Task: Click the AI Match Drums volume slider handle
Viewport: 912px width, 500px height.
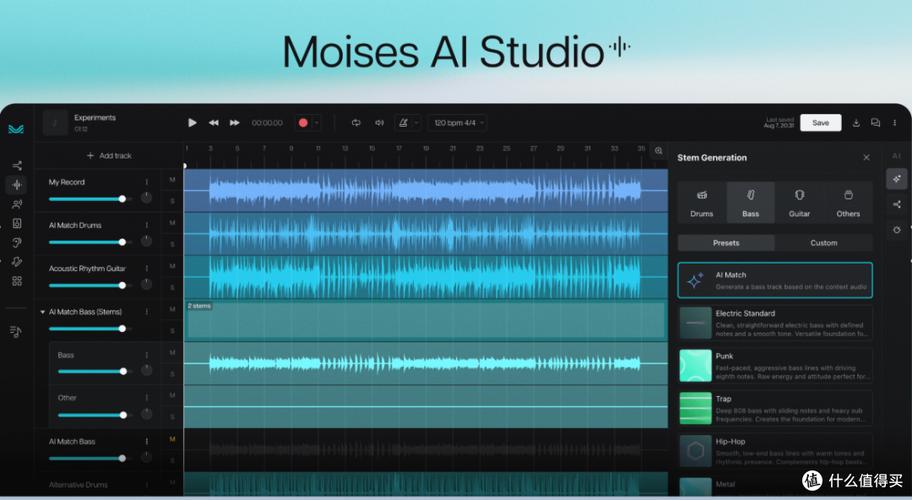Action: point(122,242)
